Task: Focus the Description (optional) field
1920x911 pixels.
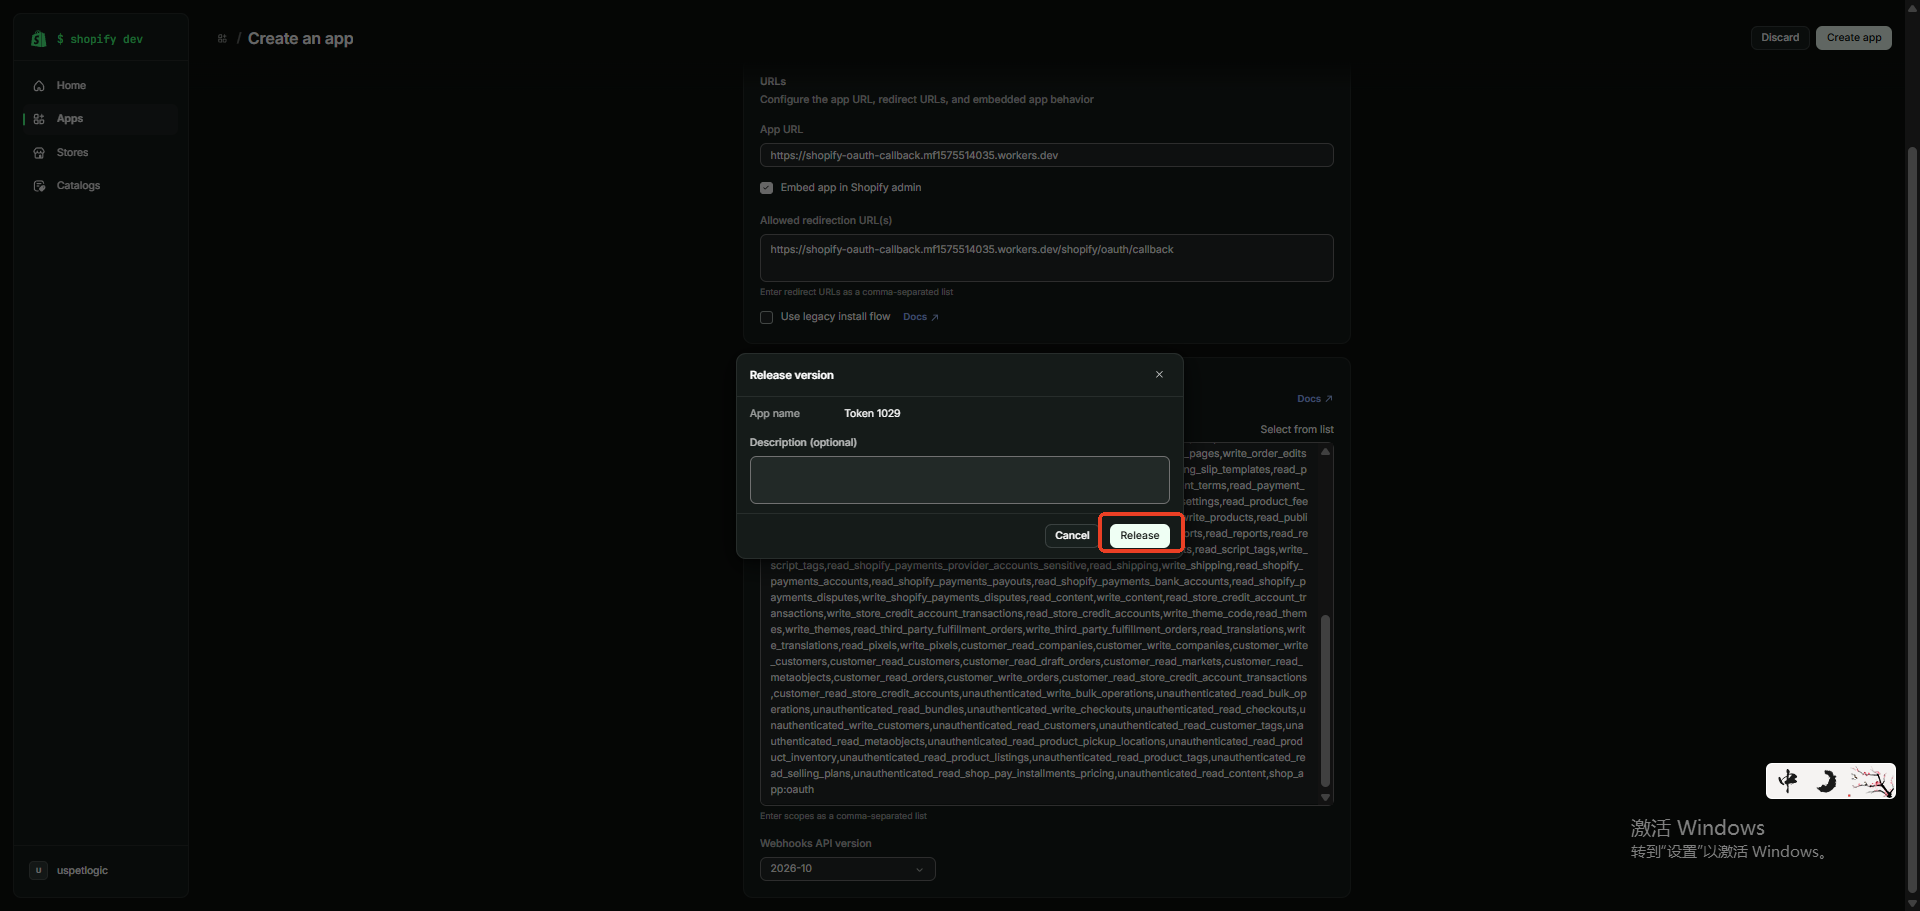Action: (959, 480)
